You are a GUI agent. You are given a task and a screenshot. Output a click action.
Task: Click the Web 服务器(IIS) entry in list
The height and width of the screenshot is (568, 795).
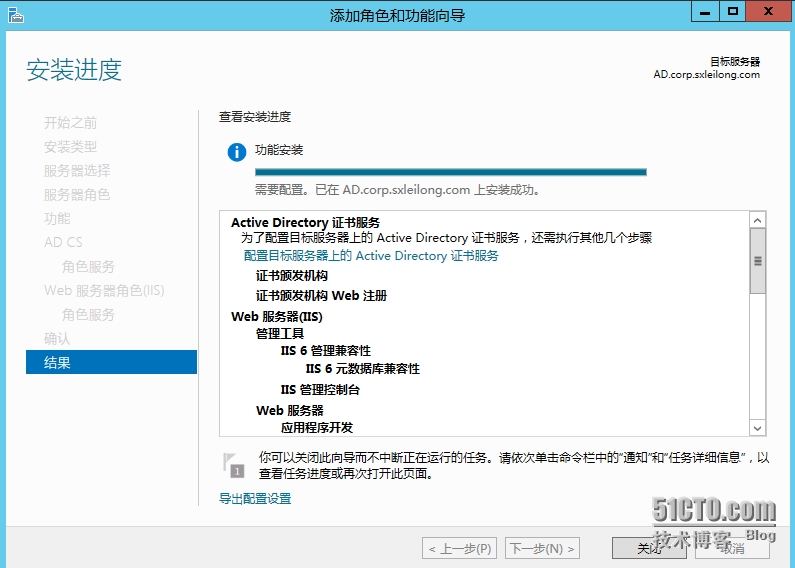point(277,316)
